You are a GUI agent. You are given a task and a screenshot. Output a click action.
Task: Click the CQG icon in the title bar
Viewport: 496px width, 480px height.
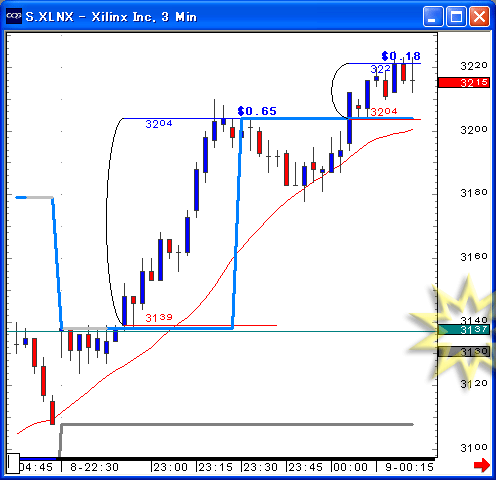[14, 16]
